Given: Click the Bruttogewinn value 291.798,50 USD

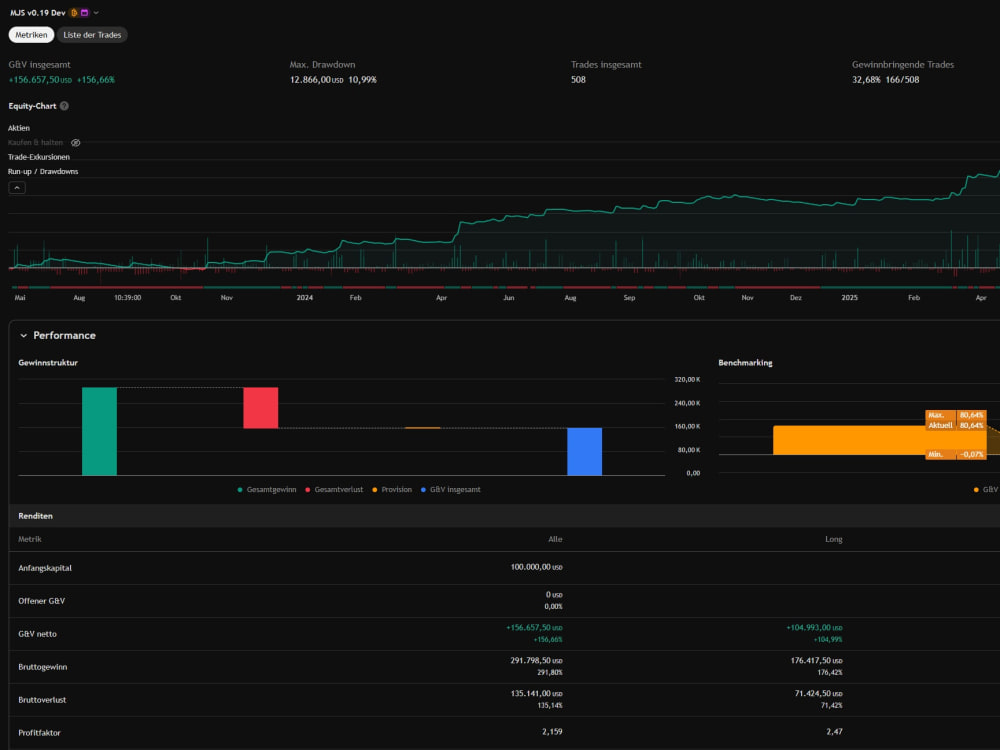Looking at the screenshot, I should (536, 661).
